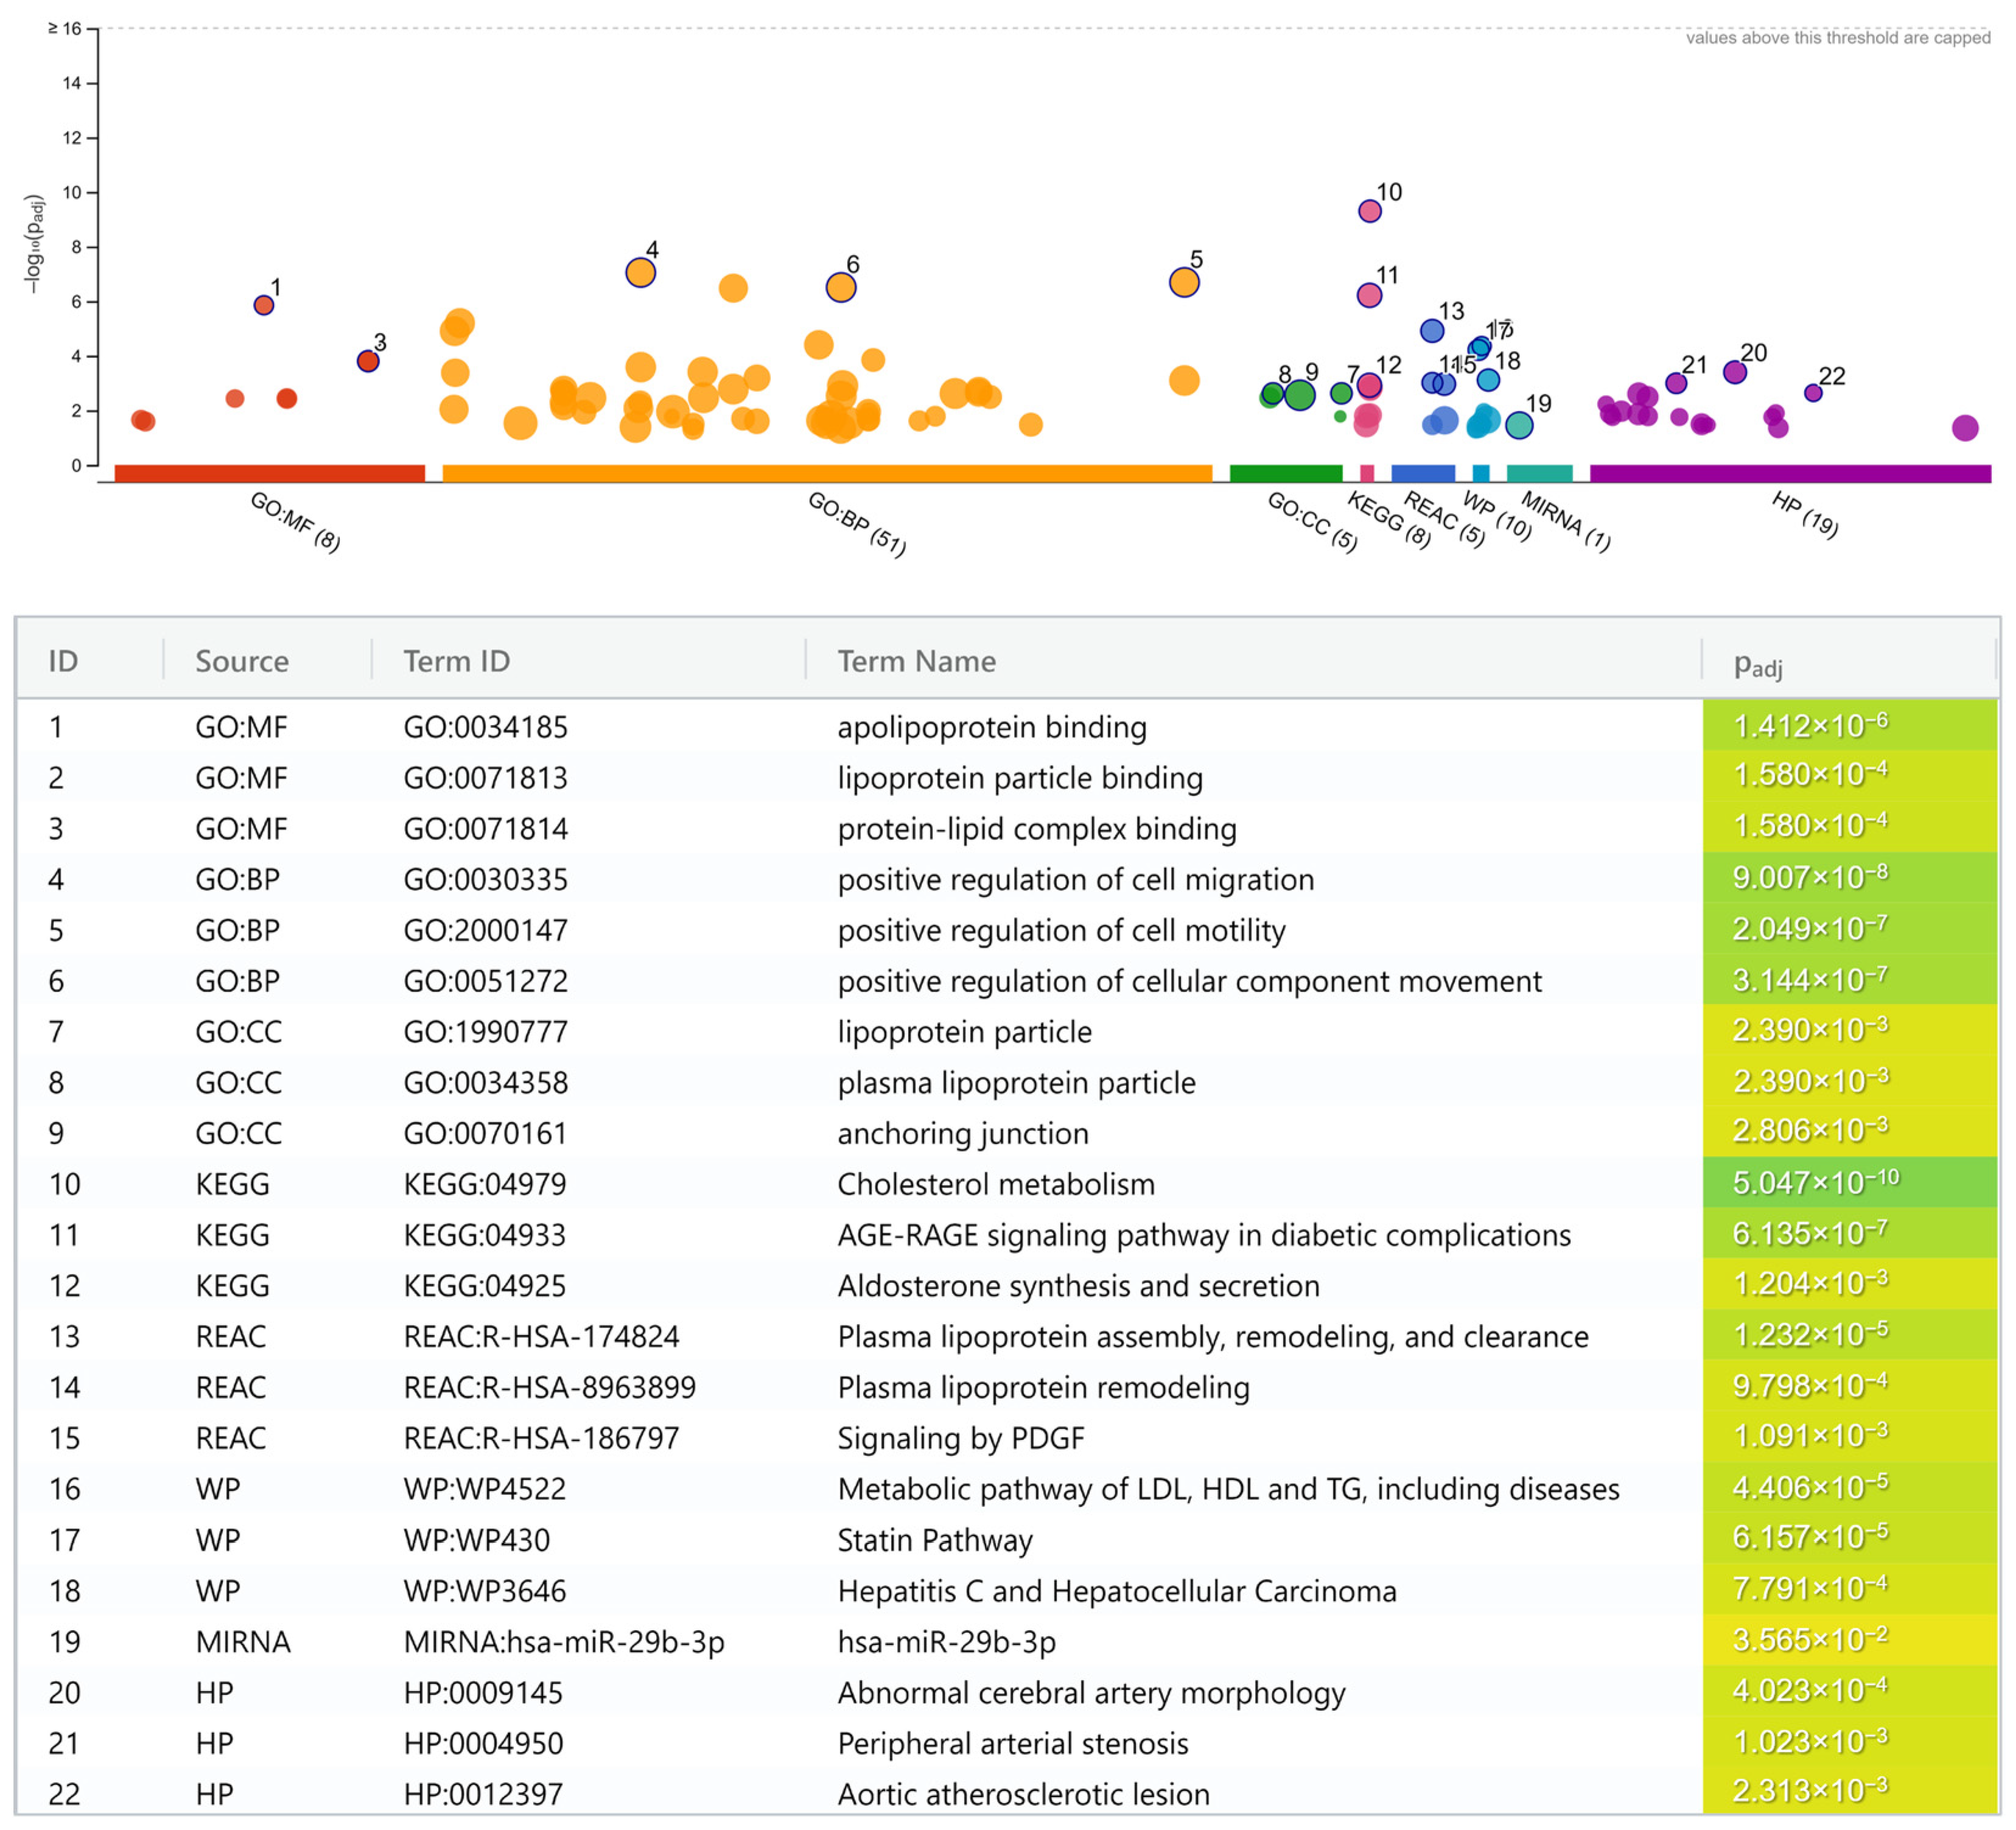Click the Term ID column header
Image resolution: width=2016 pixels, height=1830 pixels.
pos(456,661)
